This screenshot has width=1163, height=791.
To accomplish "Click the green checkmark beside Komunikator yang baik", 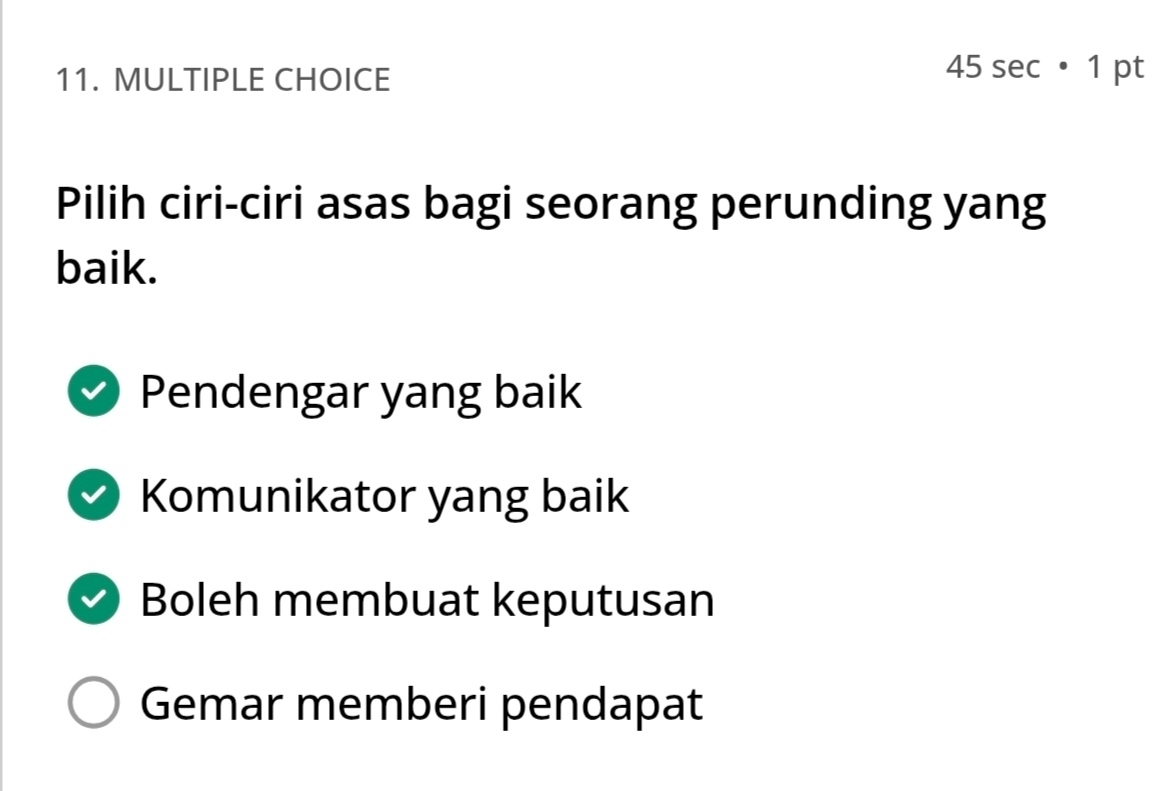I will (94, 496).
